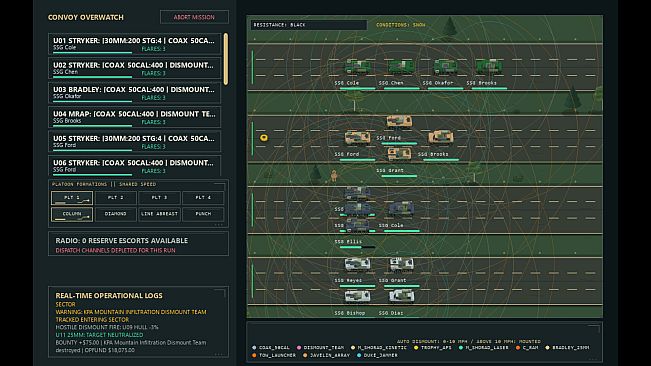Click the HOSTILE DISMOUNT FIRE log entry

coord(107,327)
